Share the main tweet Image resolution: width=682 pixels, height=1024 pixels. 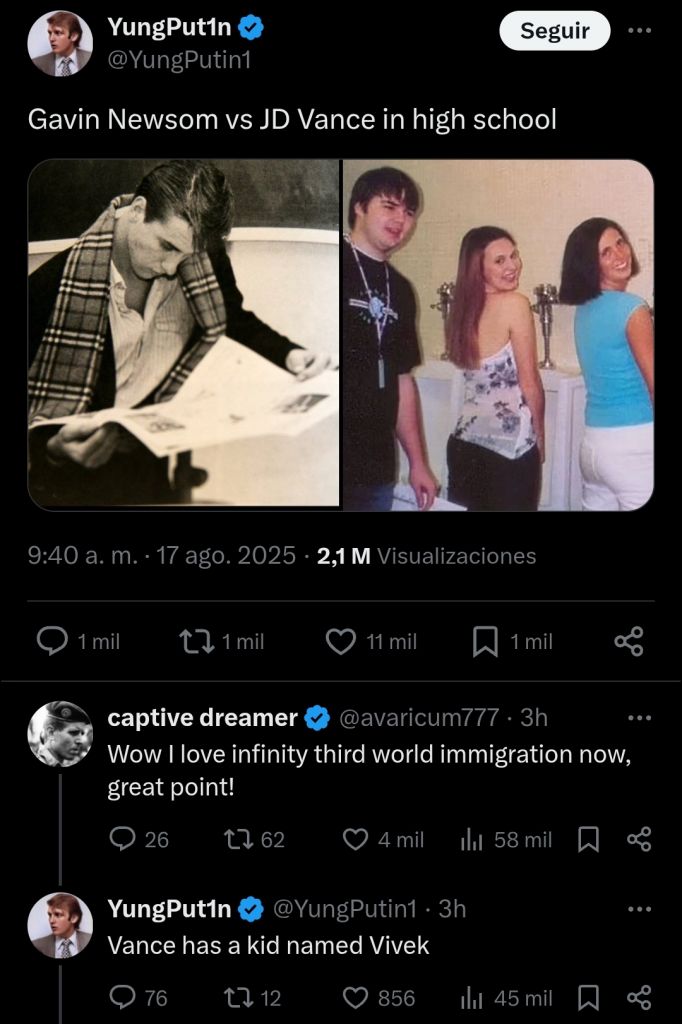(x=628, y=642)
